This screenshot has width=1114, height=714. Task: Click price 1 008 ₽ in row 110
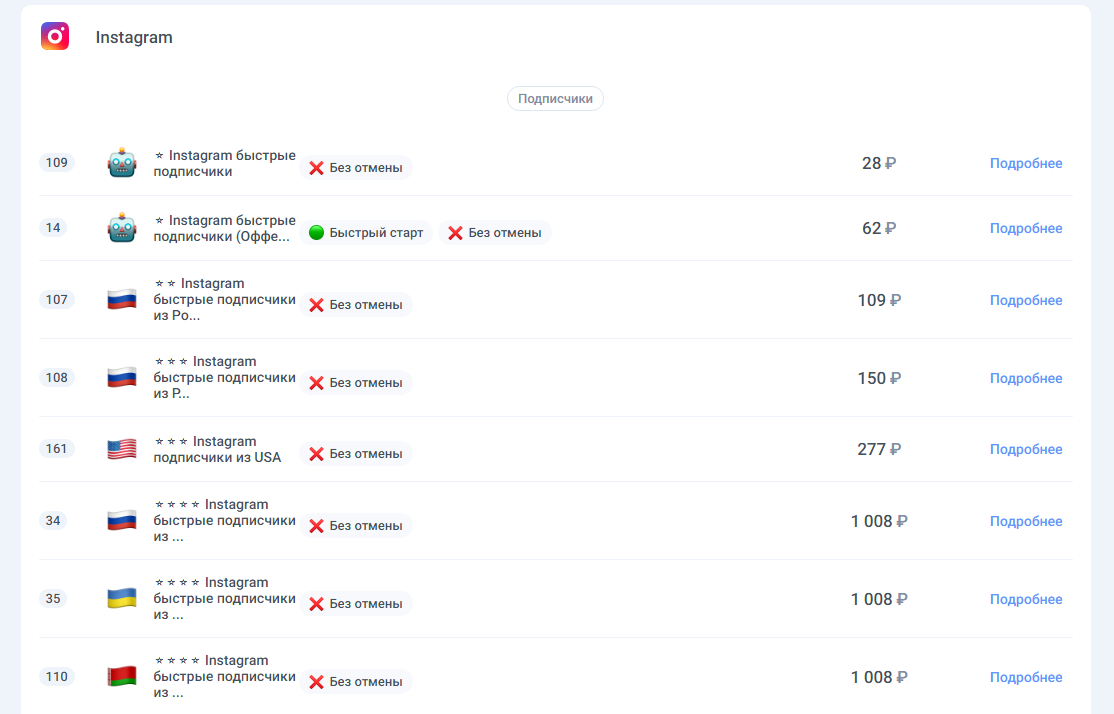click(879, 678)
